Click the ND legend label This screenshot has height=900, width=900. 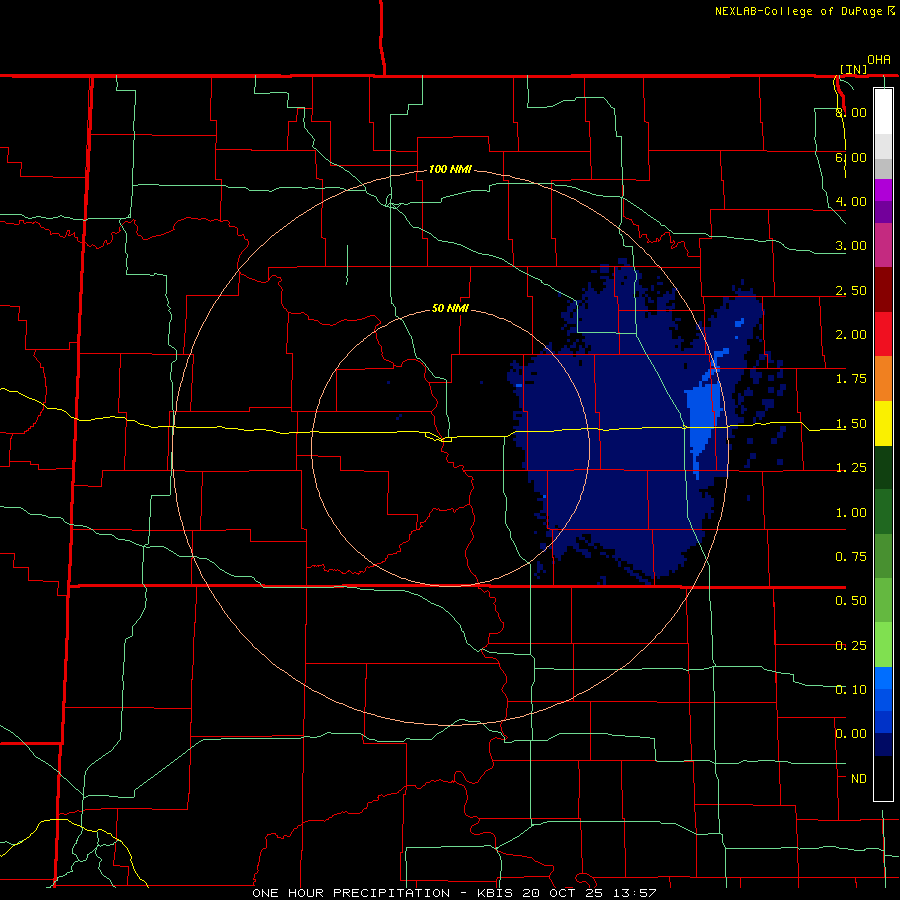pos(859,779)
